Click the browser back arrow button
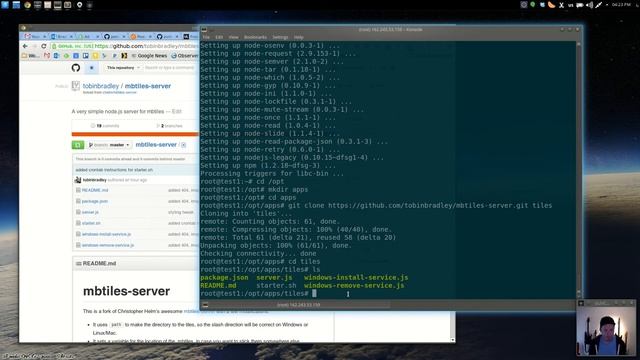 (25, 46)
